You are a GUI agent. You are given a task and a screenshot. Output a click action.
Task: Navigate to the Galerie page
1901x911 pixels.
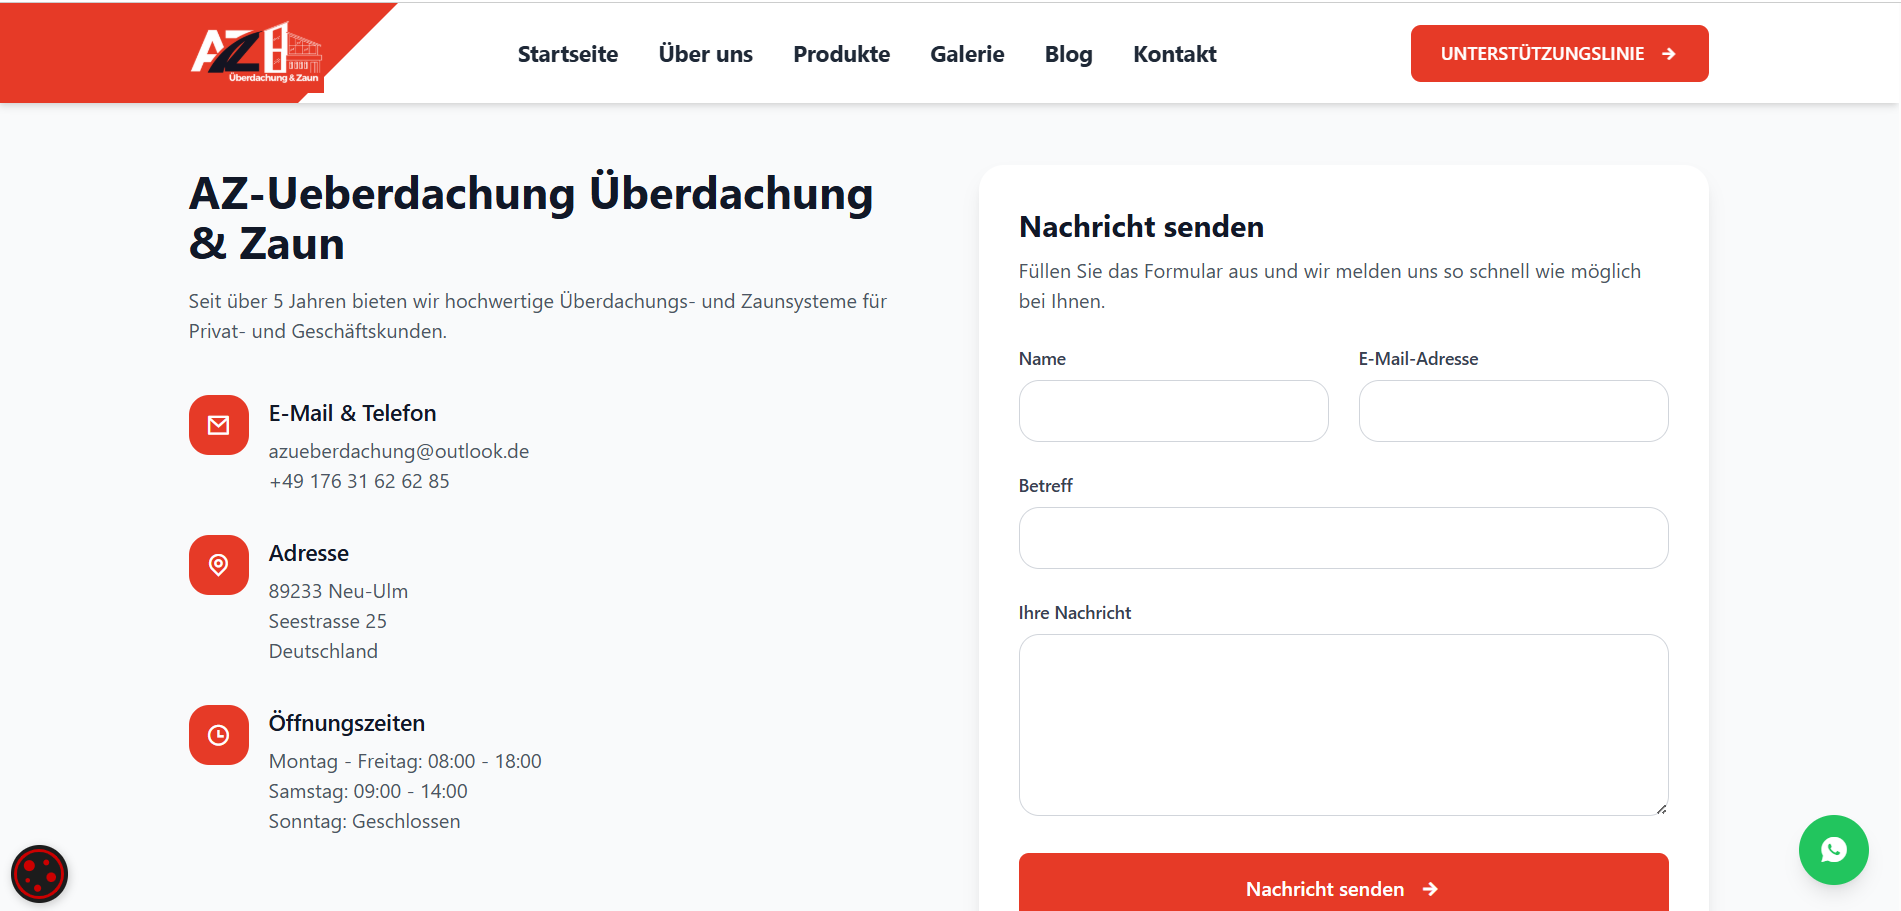(x=967, y=54)
